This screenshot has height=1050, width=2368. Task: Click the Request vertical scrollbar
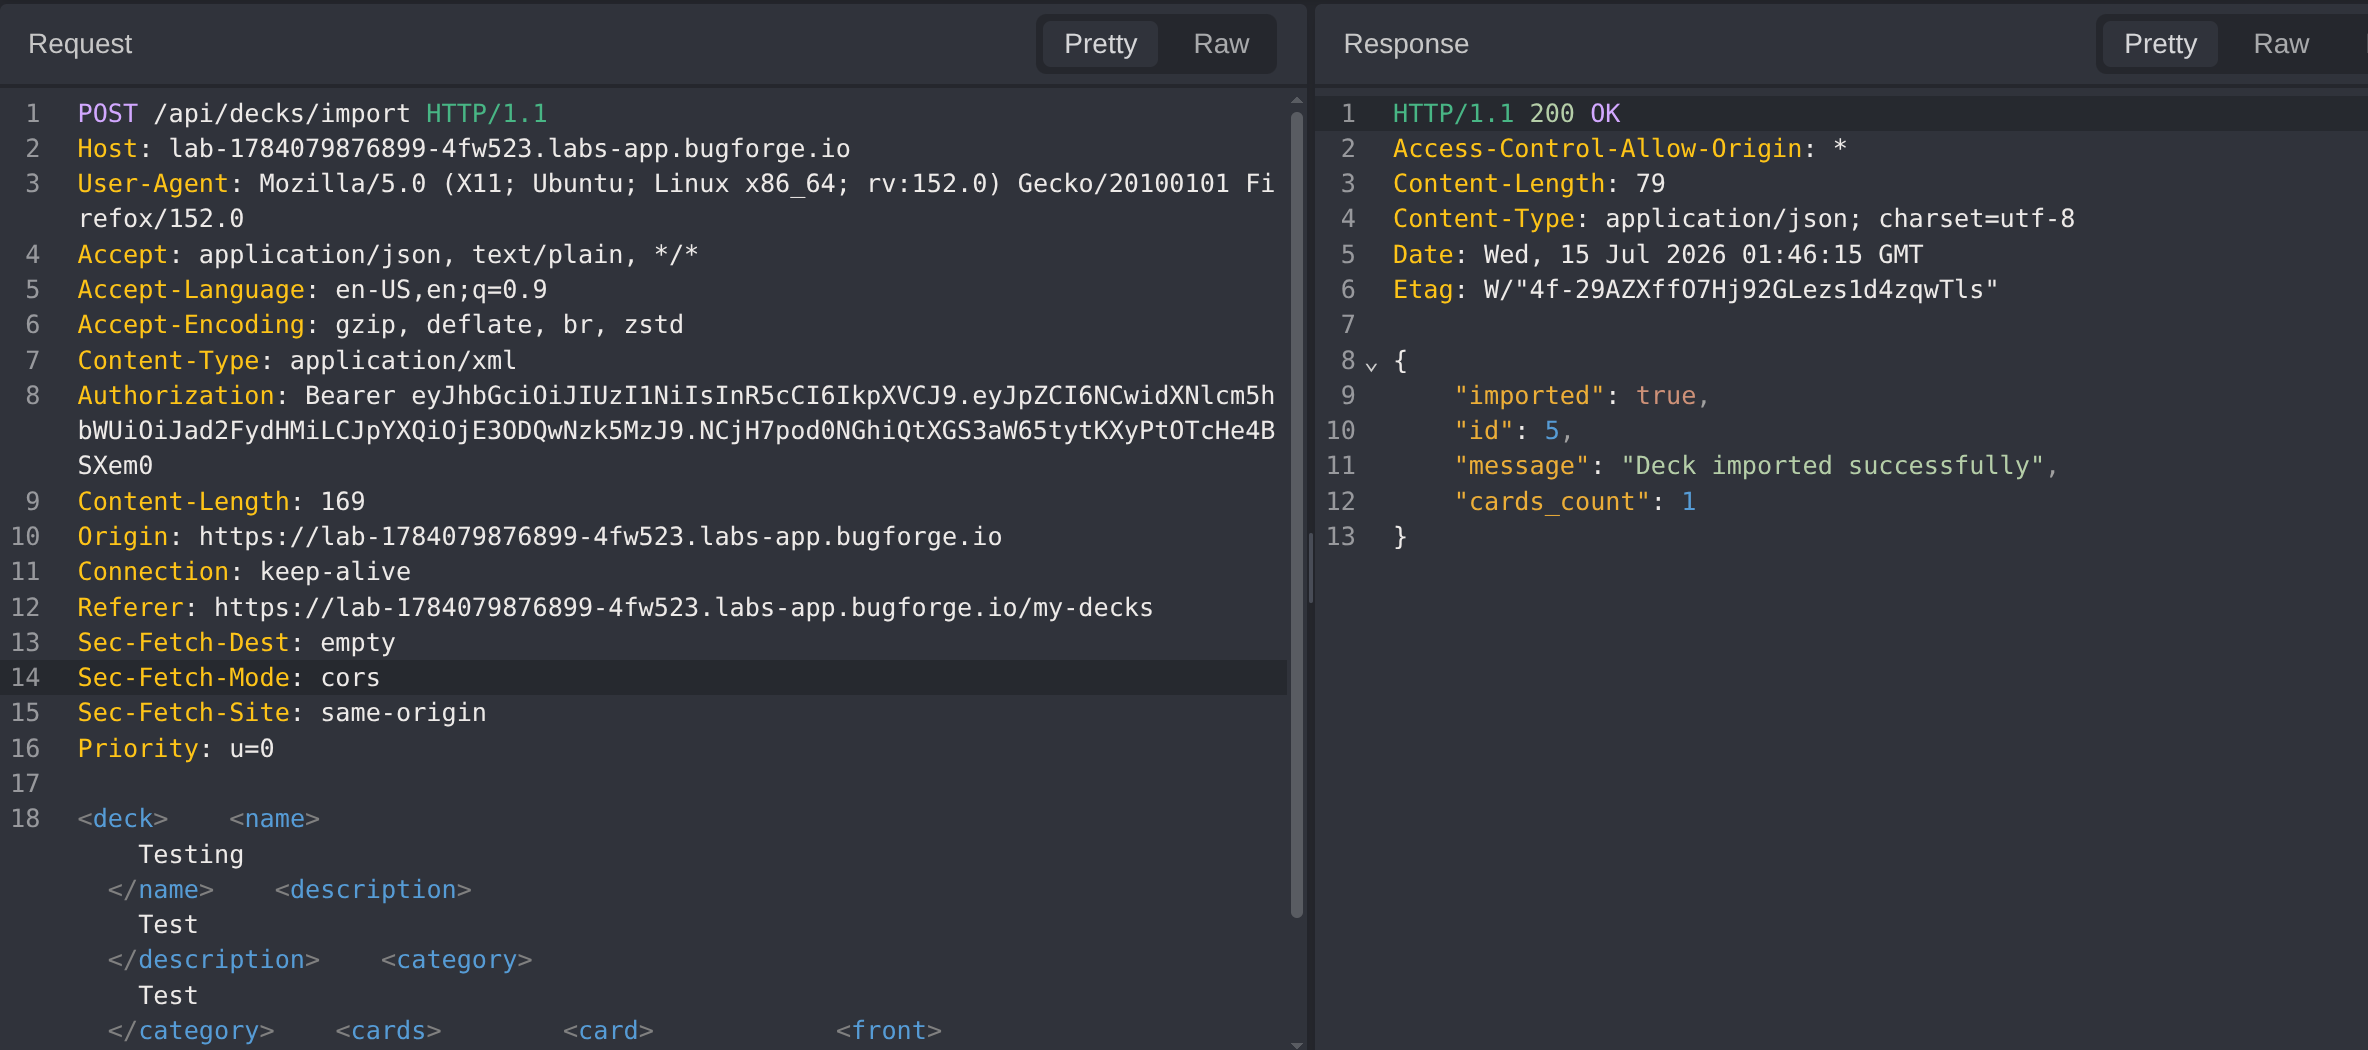coord(1297,514)
